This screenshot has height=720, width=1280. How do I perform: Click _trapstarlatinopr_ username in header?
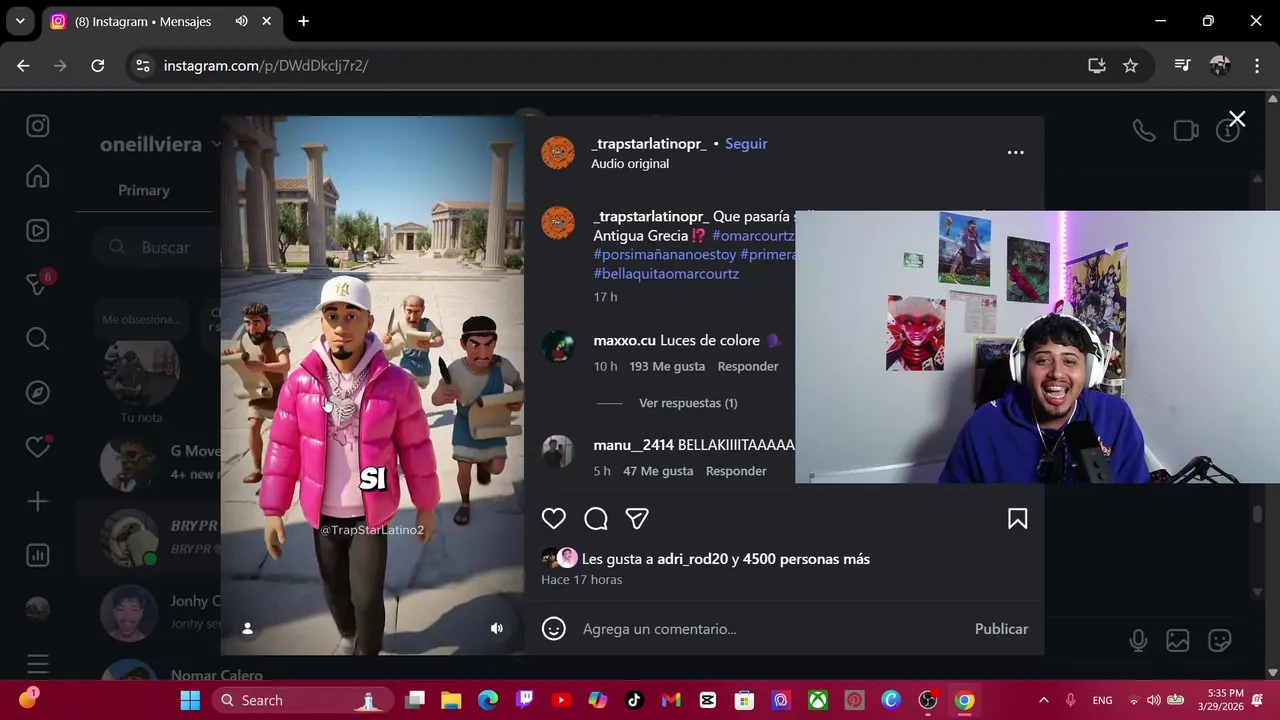coord(649,144)
